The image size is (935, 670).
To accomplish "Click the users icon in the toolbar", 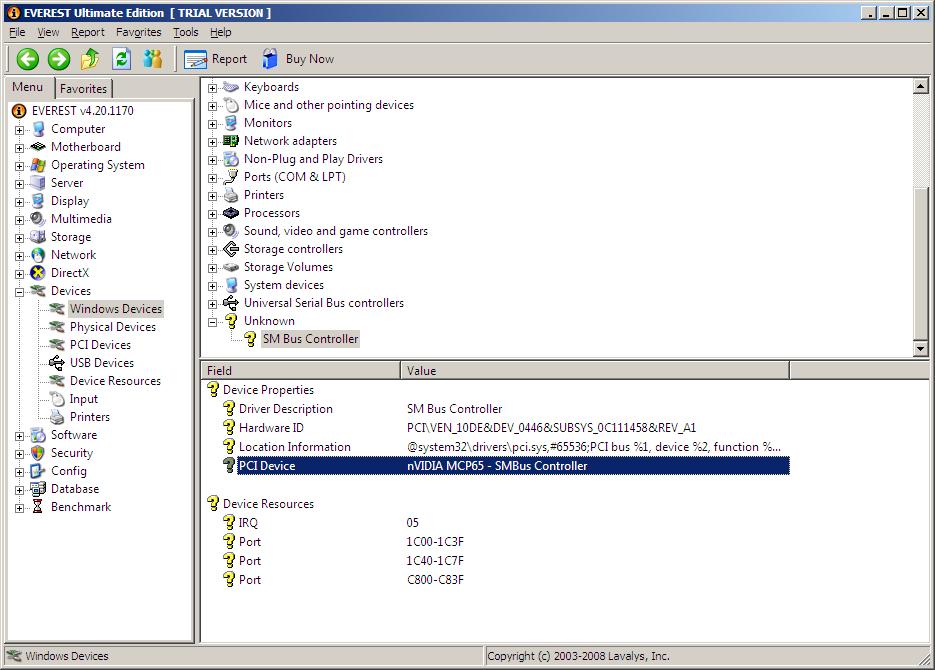I will [x=153, y=59].
